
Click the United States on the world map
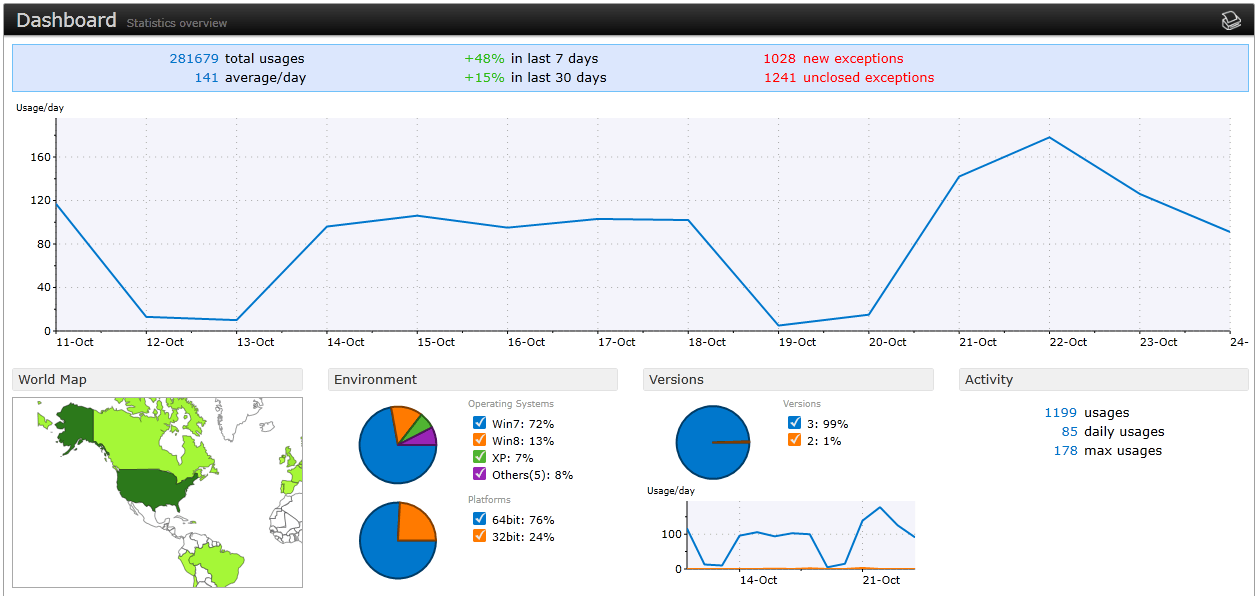click(155, 490)
